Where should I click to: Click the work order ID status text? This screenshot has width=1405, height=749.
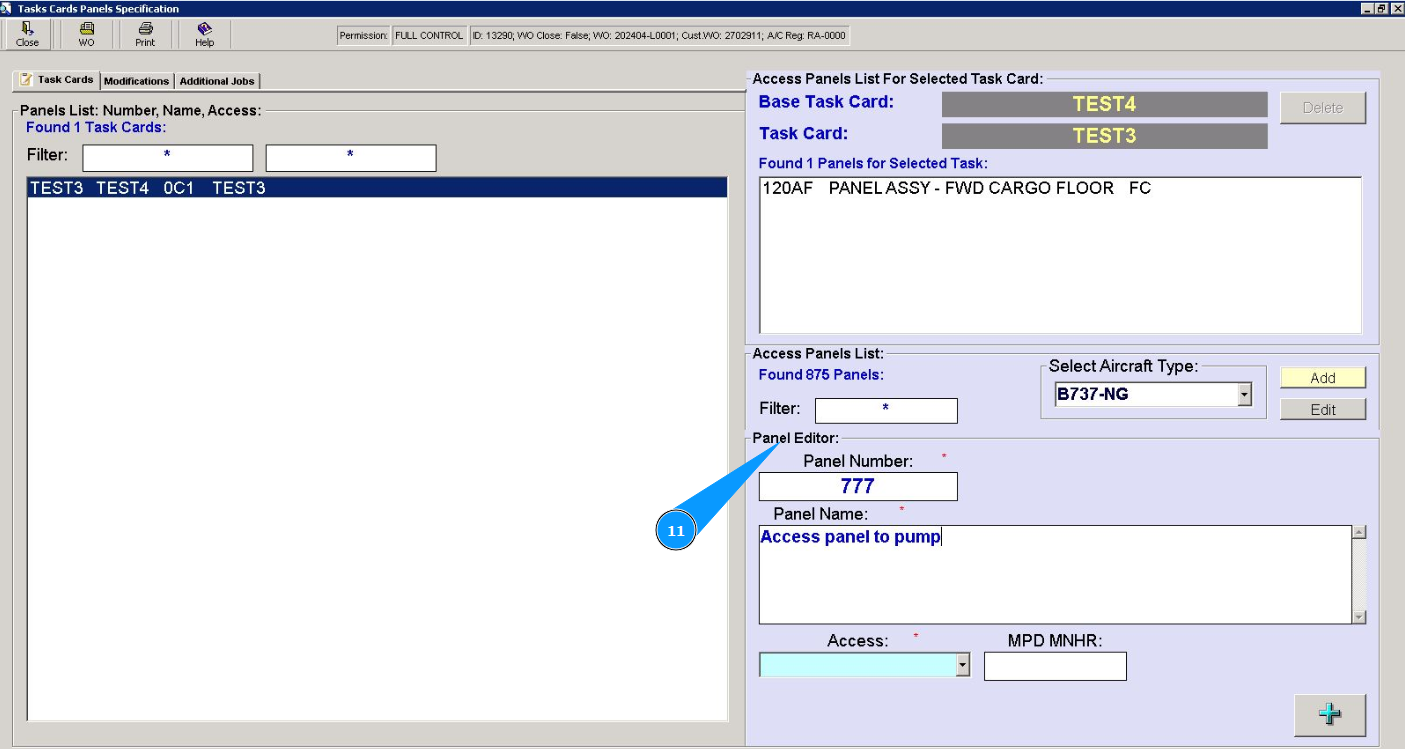(659, 36)
